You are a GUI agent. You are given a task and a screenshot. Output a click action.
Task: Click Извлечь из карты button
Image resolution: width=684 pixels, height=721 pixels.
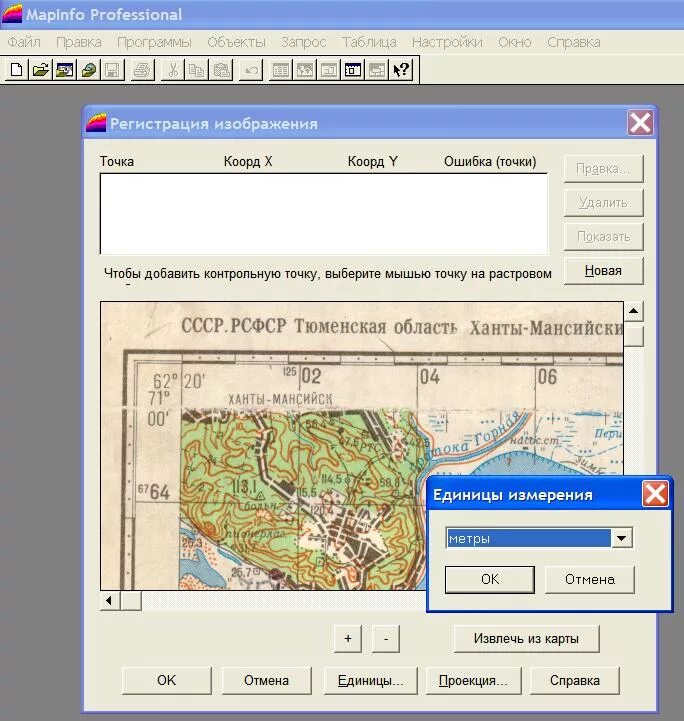click(526, 638)
